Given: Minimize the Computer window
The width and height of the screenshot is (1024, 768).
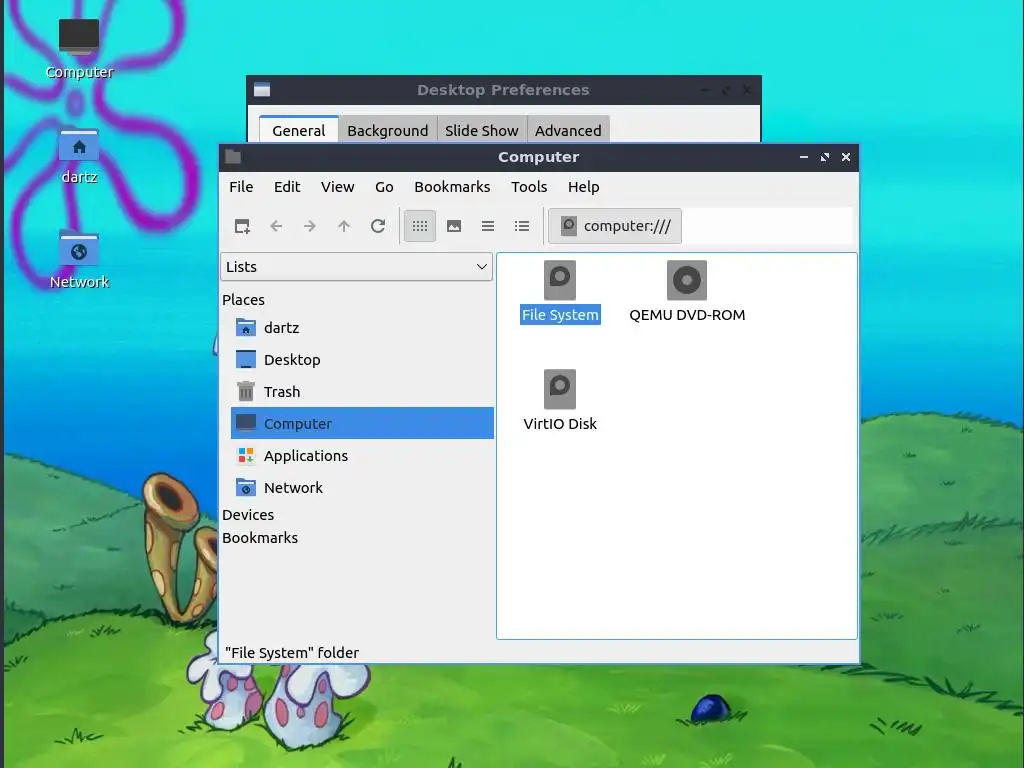Looking at the screenshot, I should pos(804,157).
